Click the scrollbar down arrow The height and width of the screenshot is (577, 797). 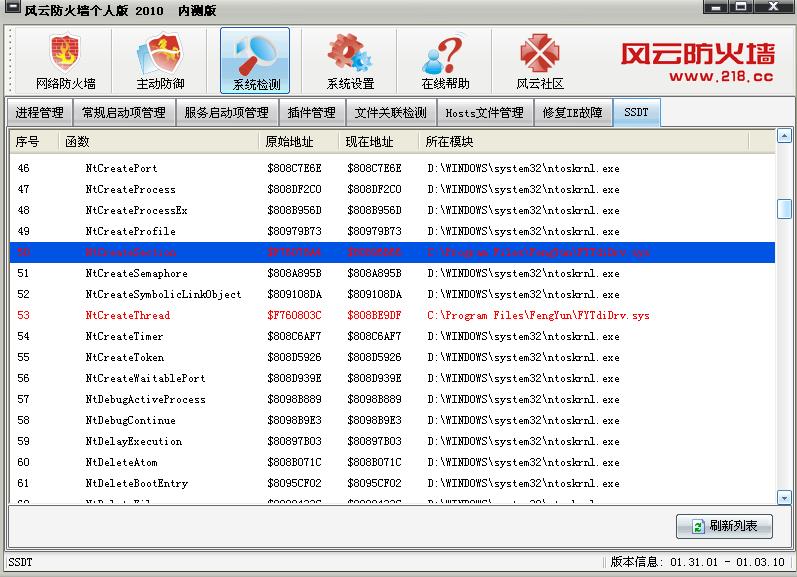pyautogui.click(x=784, y=498)
